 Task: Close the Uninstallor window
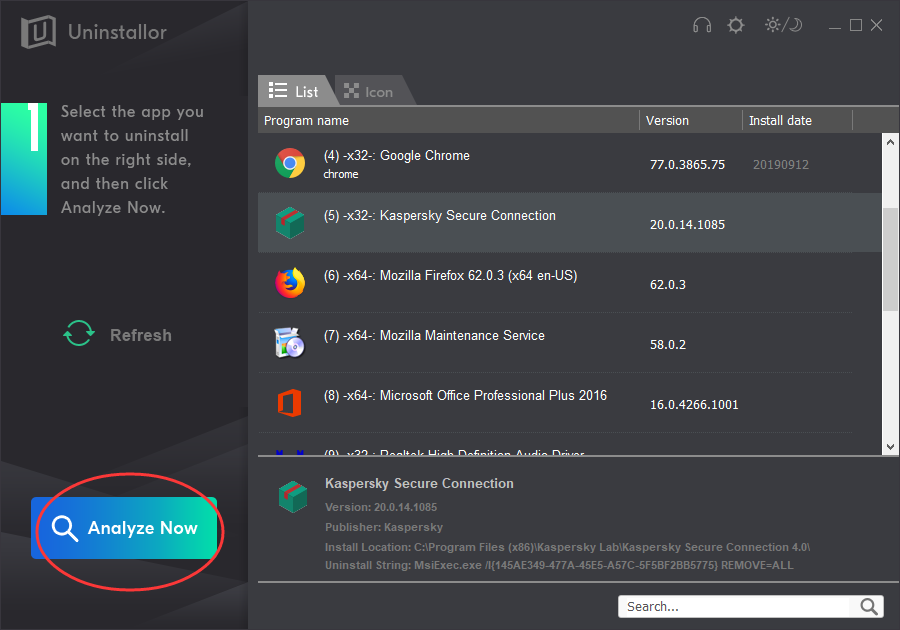876,25
